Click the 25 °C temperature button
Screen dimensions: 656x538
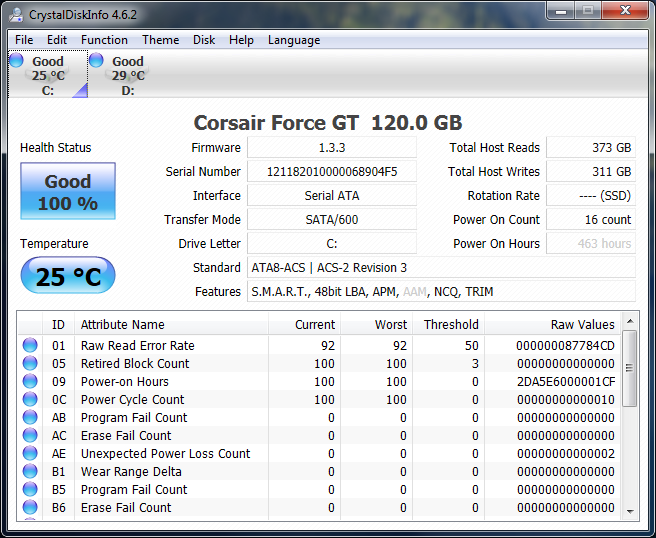(x=68, y=275)
